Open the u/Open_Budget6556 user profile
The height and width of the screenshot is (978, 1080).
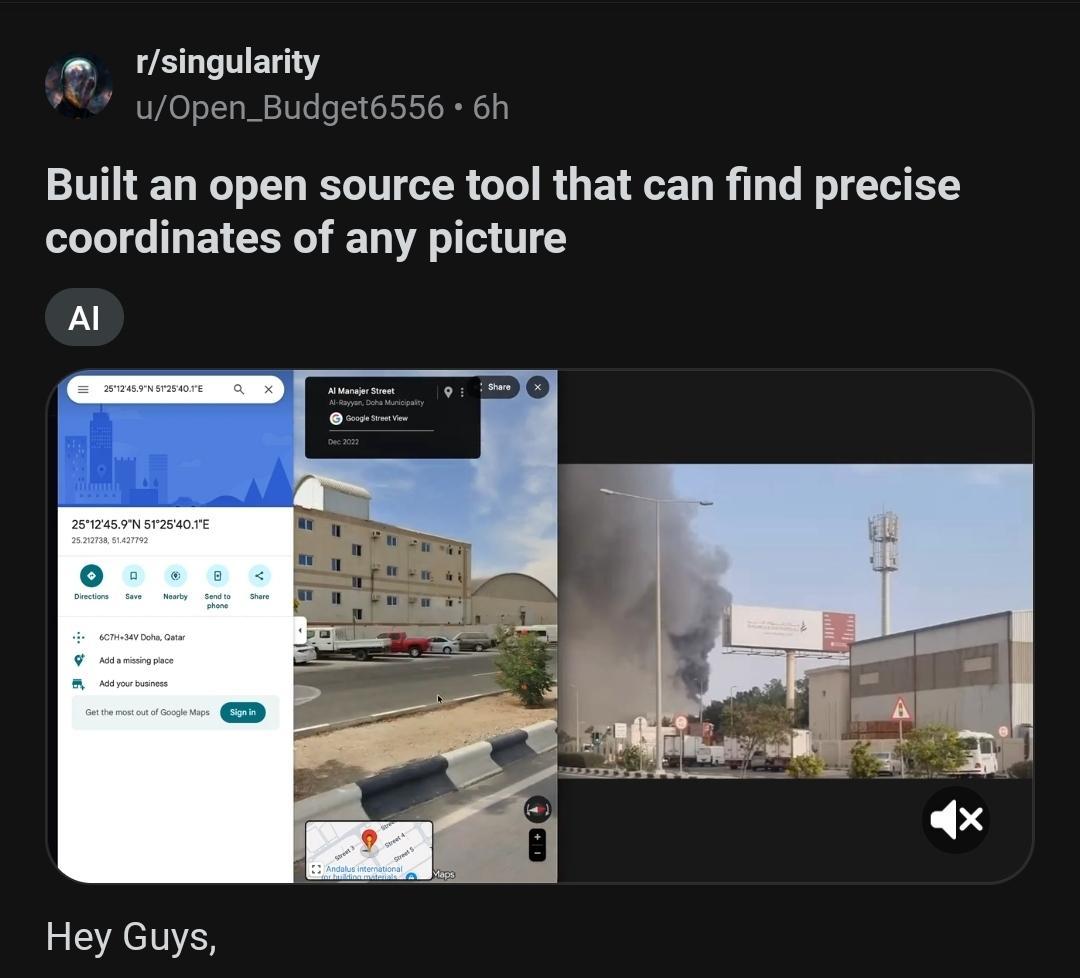pos(289,108)
